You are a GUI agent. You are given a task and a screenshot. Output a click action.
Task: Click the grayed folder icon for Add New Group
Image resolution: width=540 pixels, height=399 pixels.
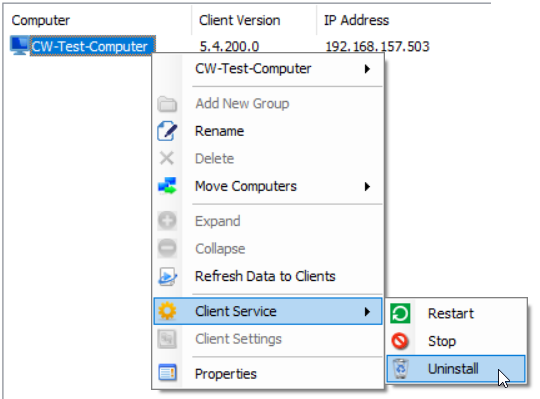pos(167,104)
